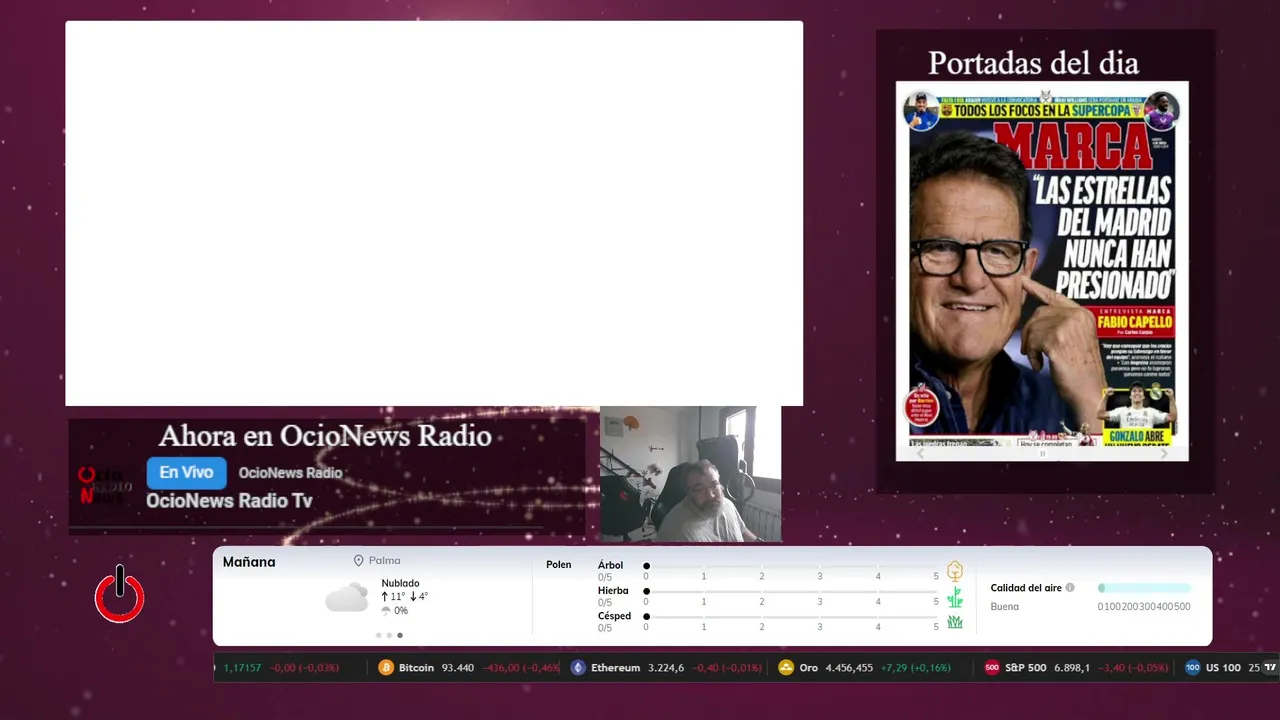Click the green Hierba plant icon

coord(955,597)
